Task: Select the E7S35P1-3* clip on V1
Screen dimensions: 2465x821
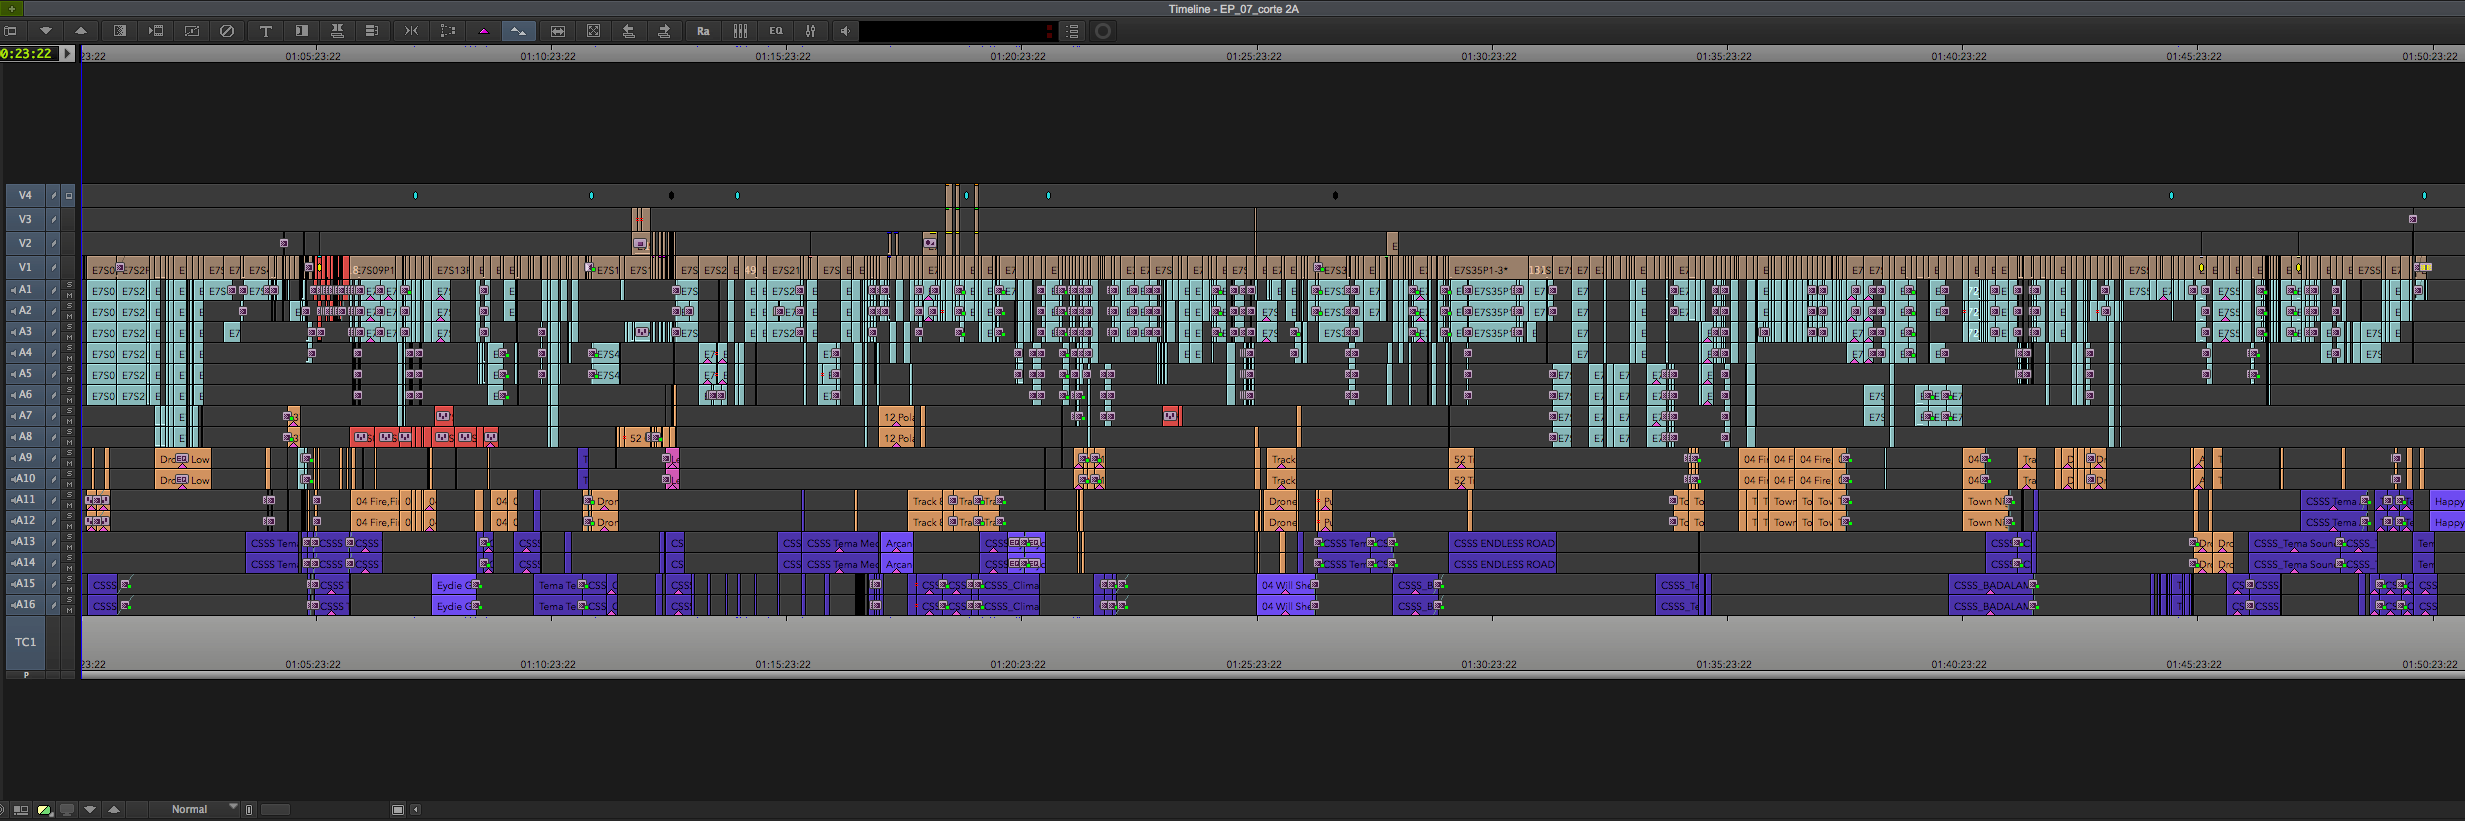Action: (x=1488, y=270)
